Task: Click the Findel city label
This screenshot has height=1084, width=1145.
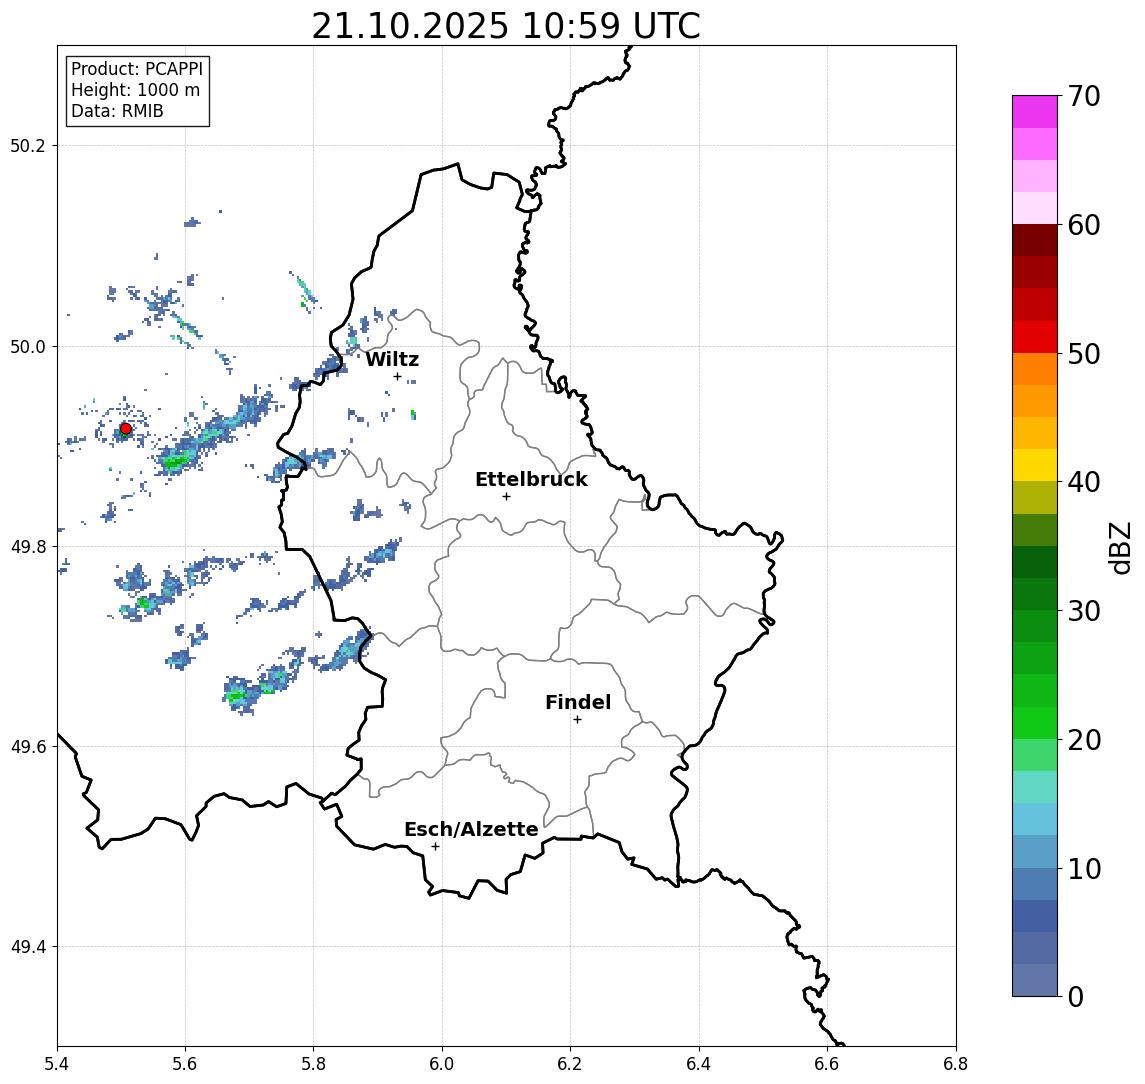Action: pyautogui.click(x=578, y=702)
